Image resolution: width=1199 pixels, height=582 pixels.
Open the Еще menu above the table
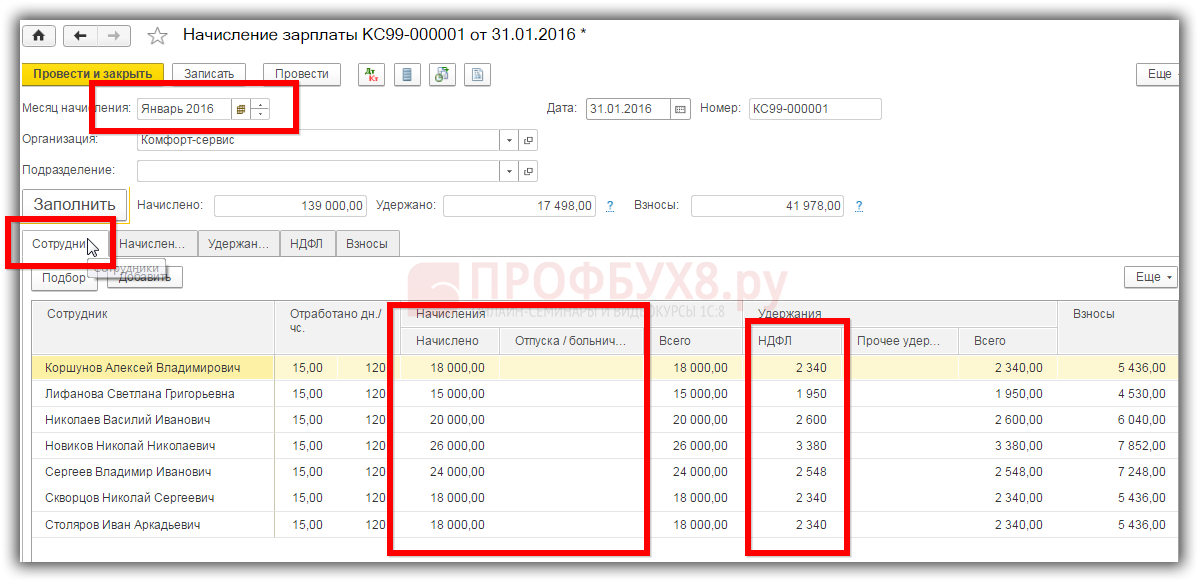[1150, 277]
